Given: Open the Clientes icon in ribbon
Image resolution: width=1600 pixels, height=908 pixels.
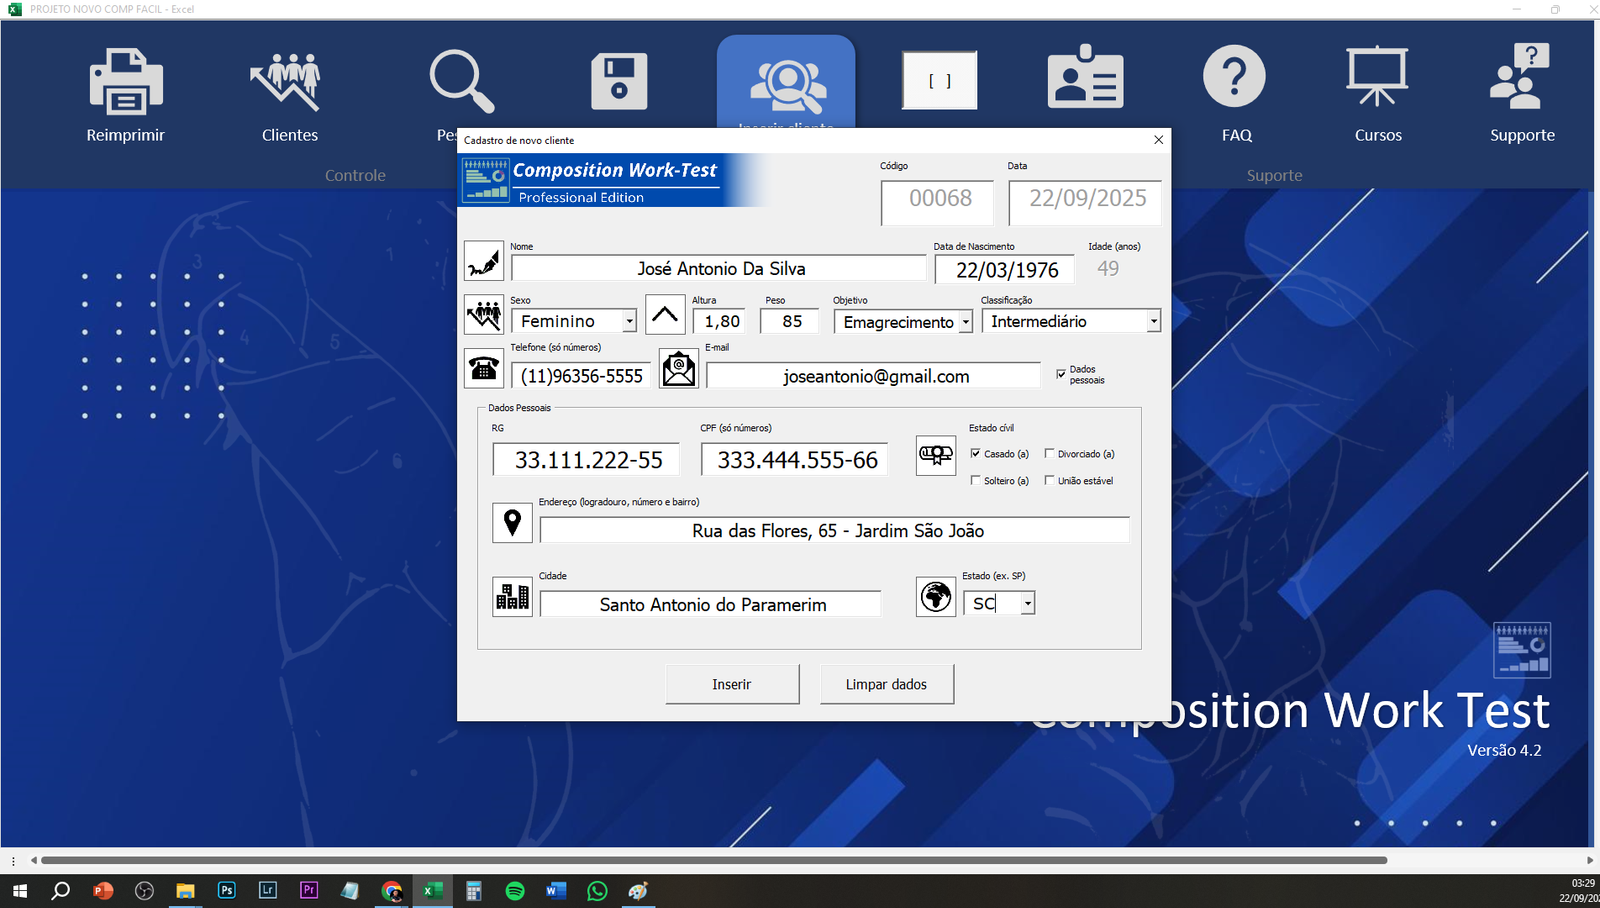Looking at the screenshot, I should click(289, 82).
